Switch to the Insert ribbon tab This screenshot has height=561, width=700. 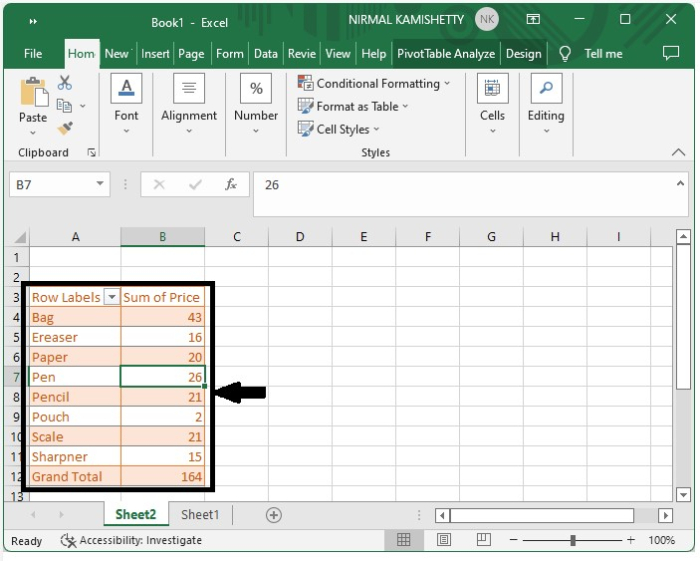coord(155,54)
